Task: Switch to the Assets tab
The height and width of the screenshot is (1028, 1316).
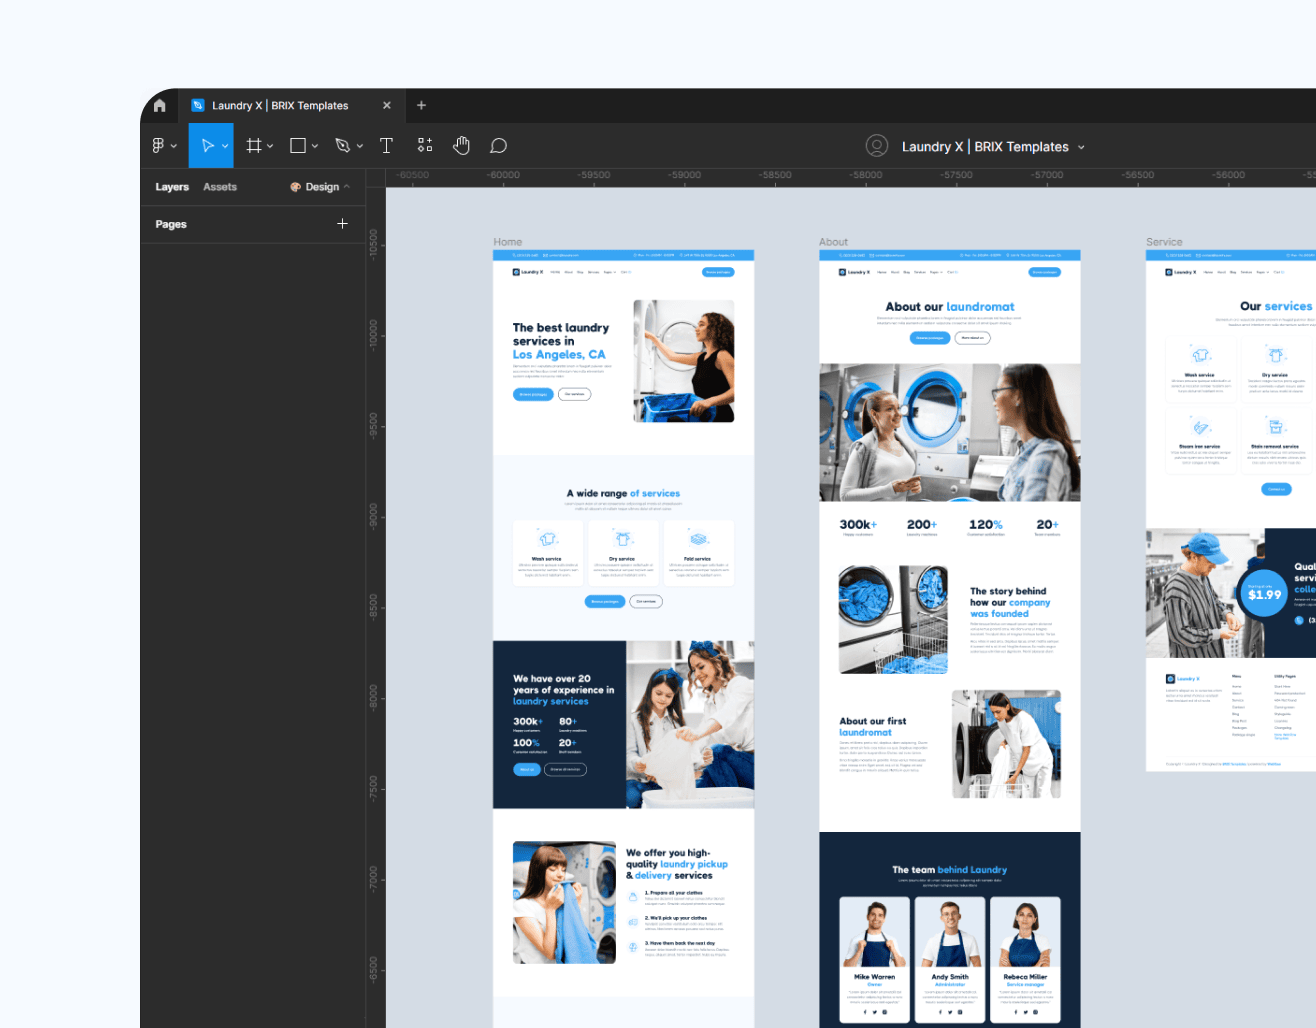Action: tap(219, 186)
